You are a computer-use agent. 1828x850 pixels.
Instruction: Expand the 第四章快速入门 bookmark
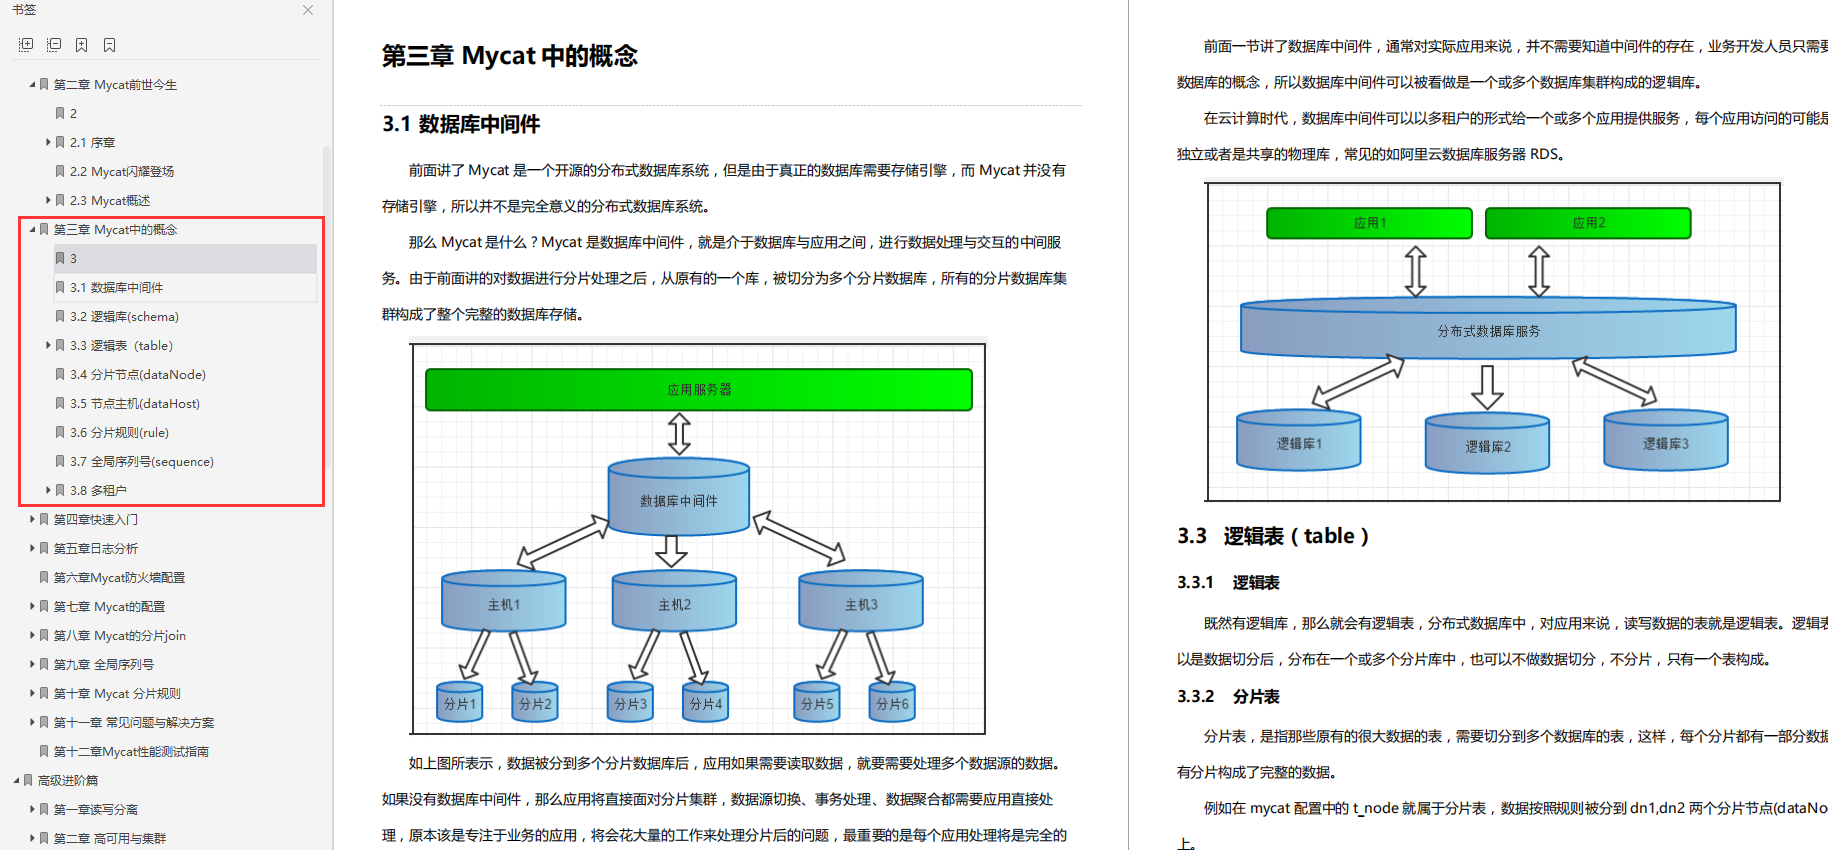(x=32, y=520)
